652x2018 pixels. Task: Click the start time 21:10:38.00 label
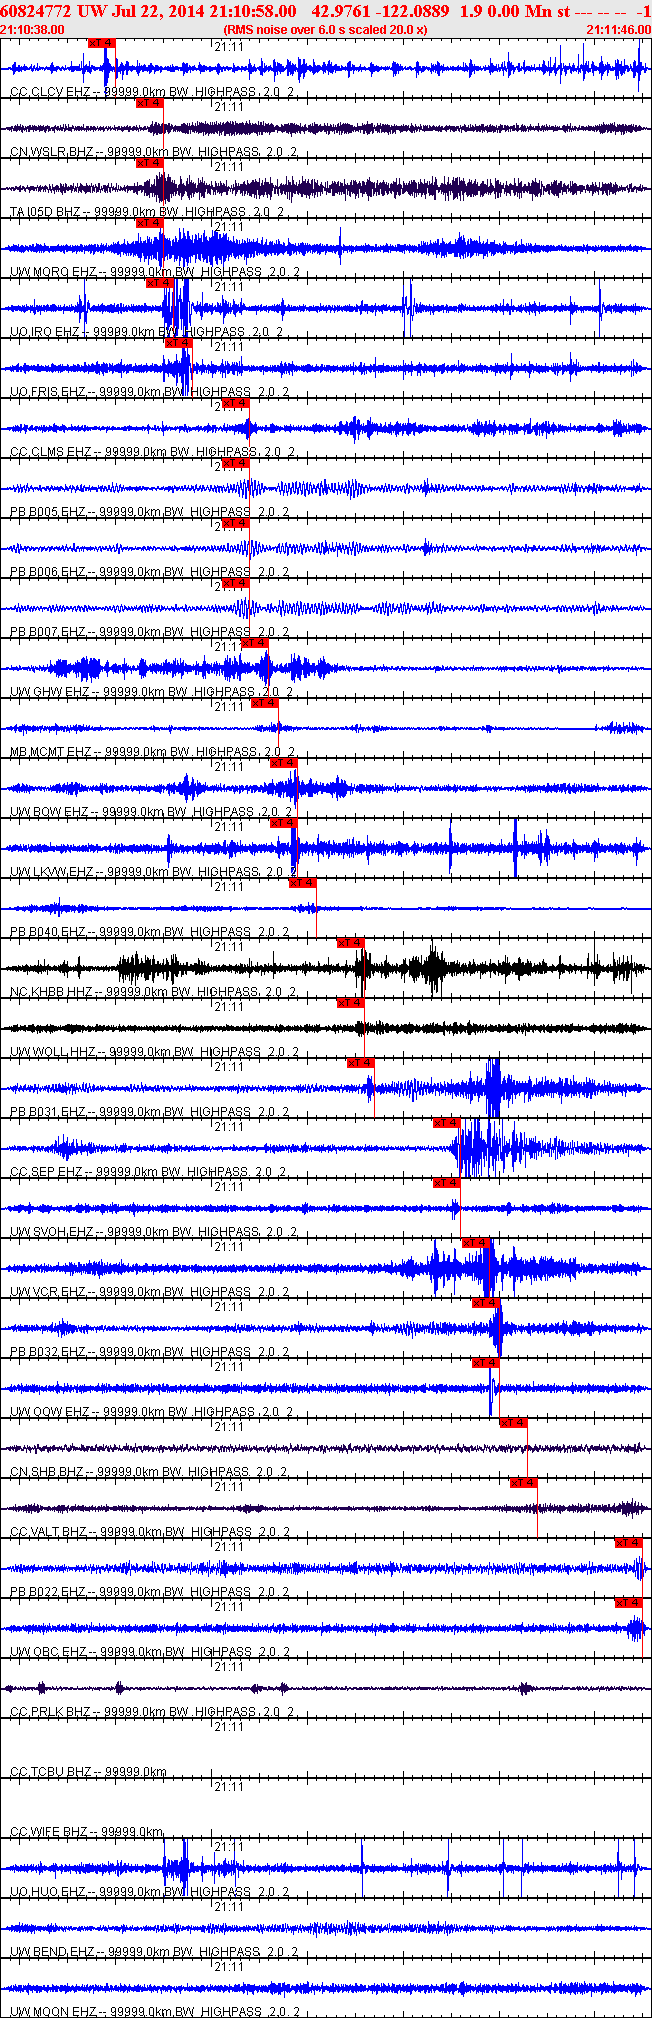click(32, 30)
